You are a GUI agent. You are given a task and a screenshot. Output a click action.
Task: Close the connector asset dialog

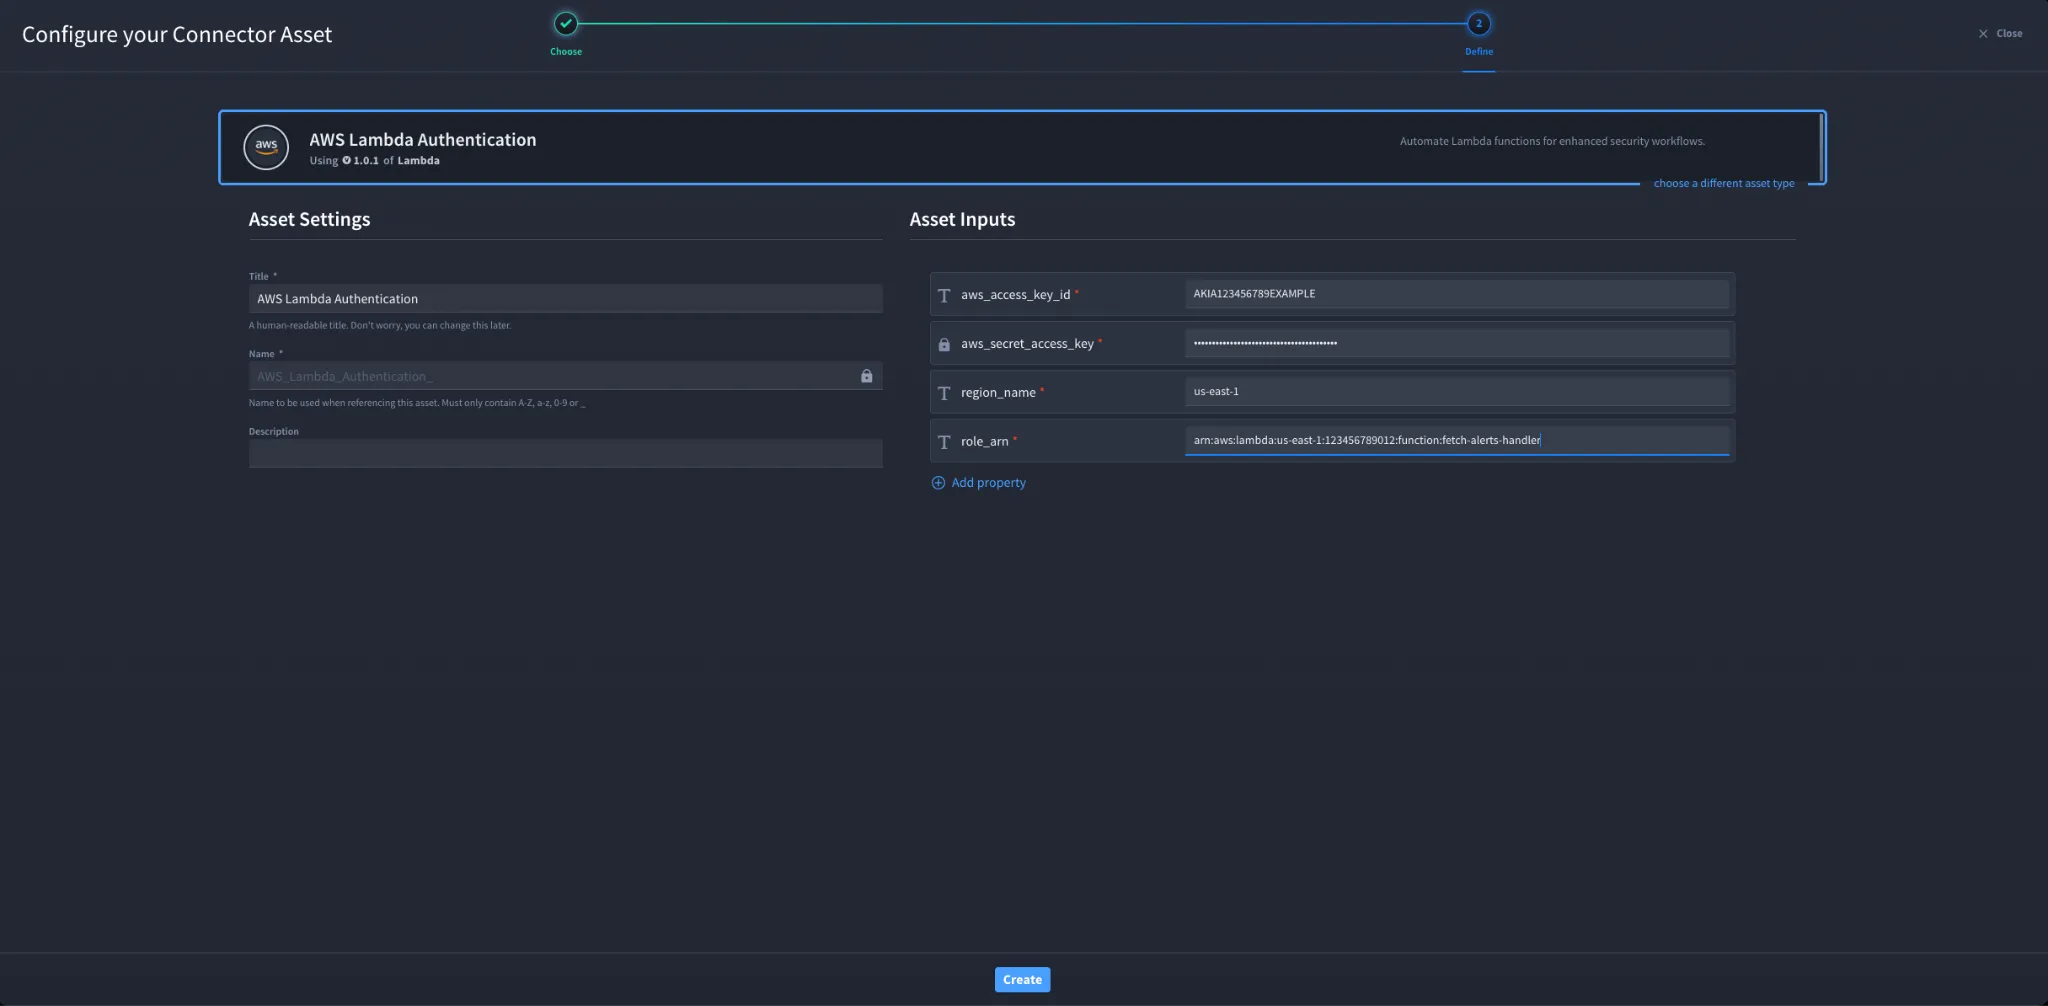tap(2000, 33)
